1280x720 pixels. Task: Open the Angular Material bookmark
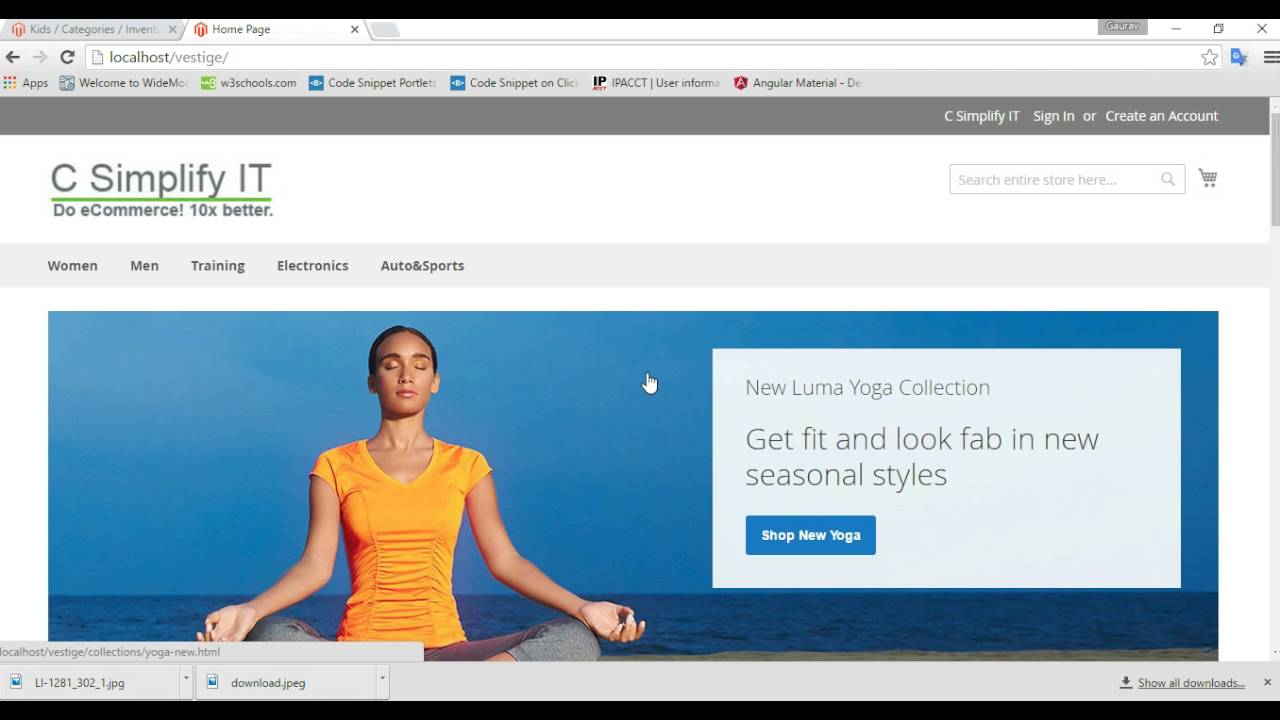coord(797,83)
